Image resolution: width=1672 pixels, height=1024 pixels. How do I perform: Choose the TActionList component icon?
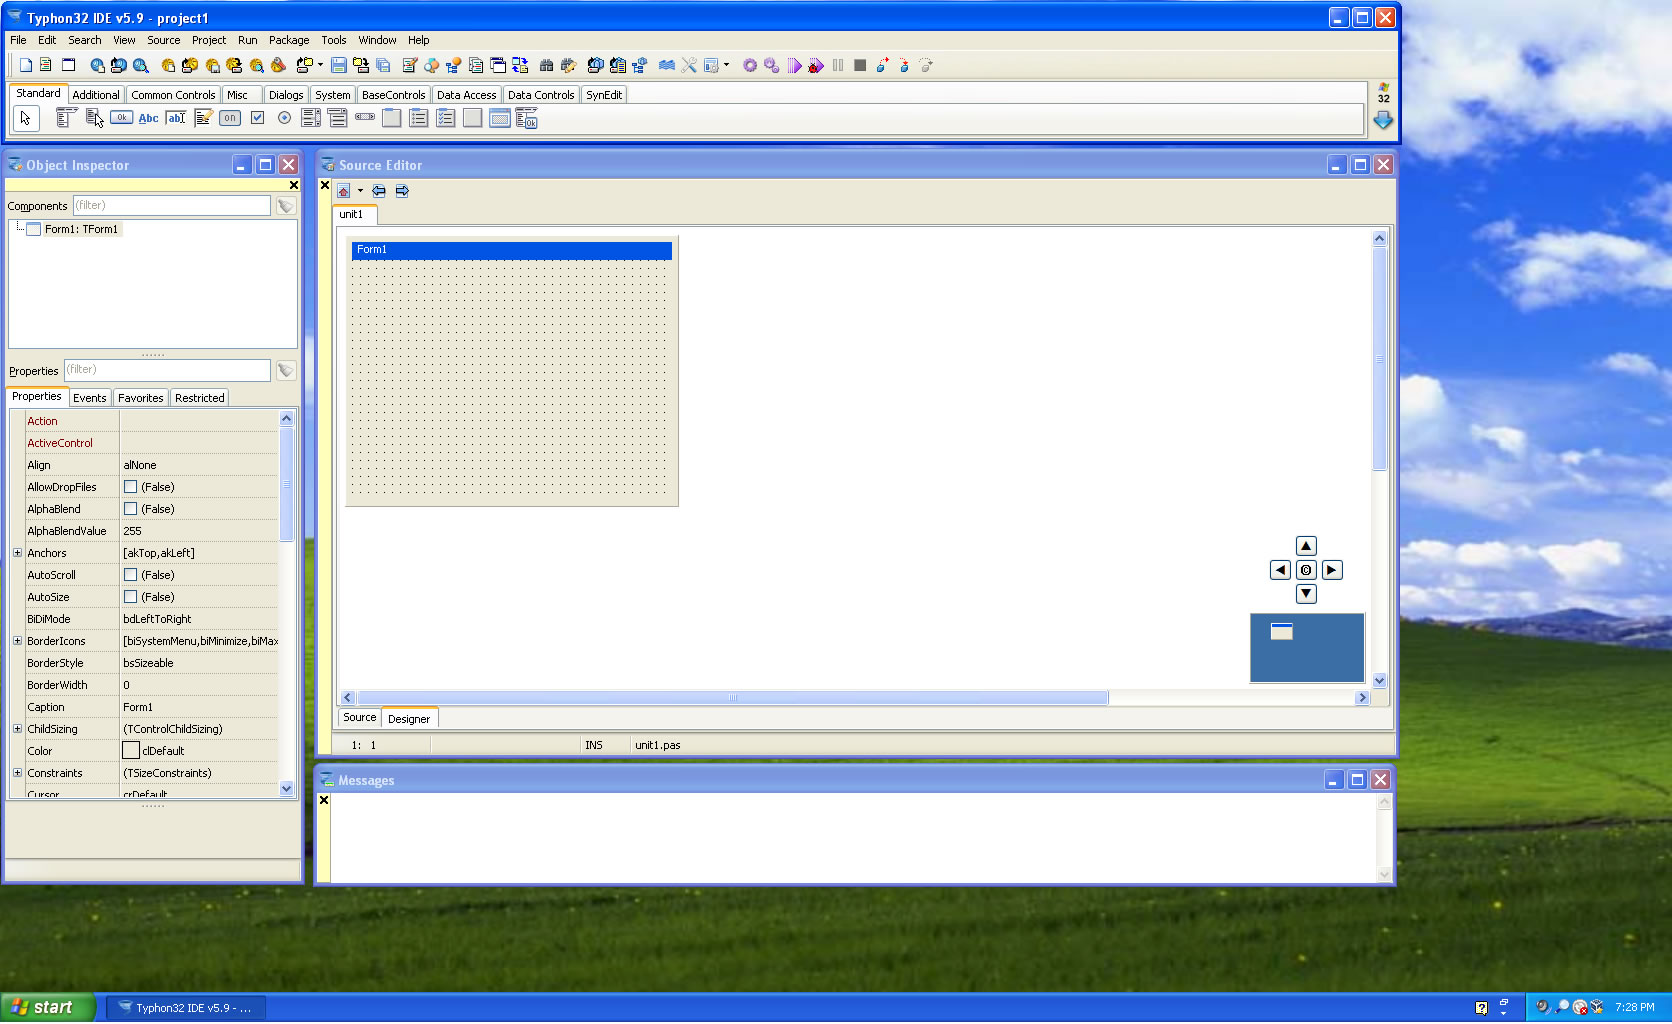pyautogui.click(x=527, y=118)
